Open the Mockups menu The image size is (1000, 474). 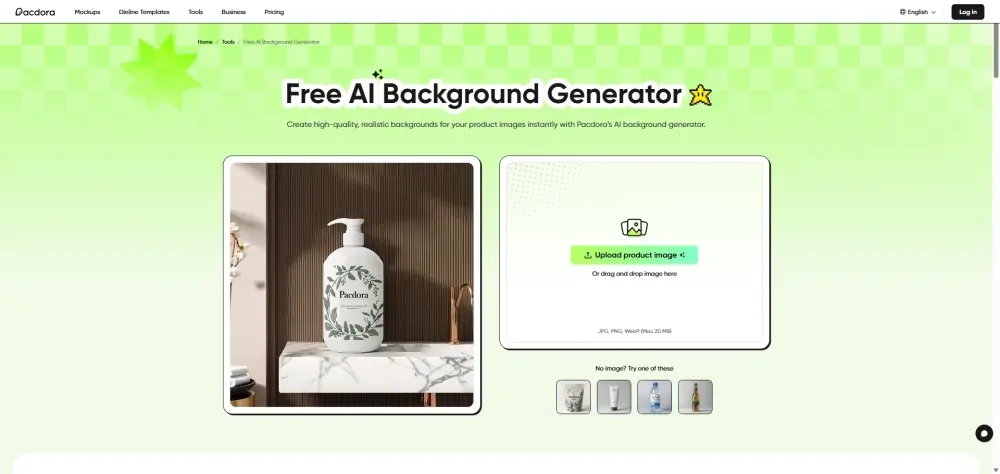[87, 11]
